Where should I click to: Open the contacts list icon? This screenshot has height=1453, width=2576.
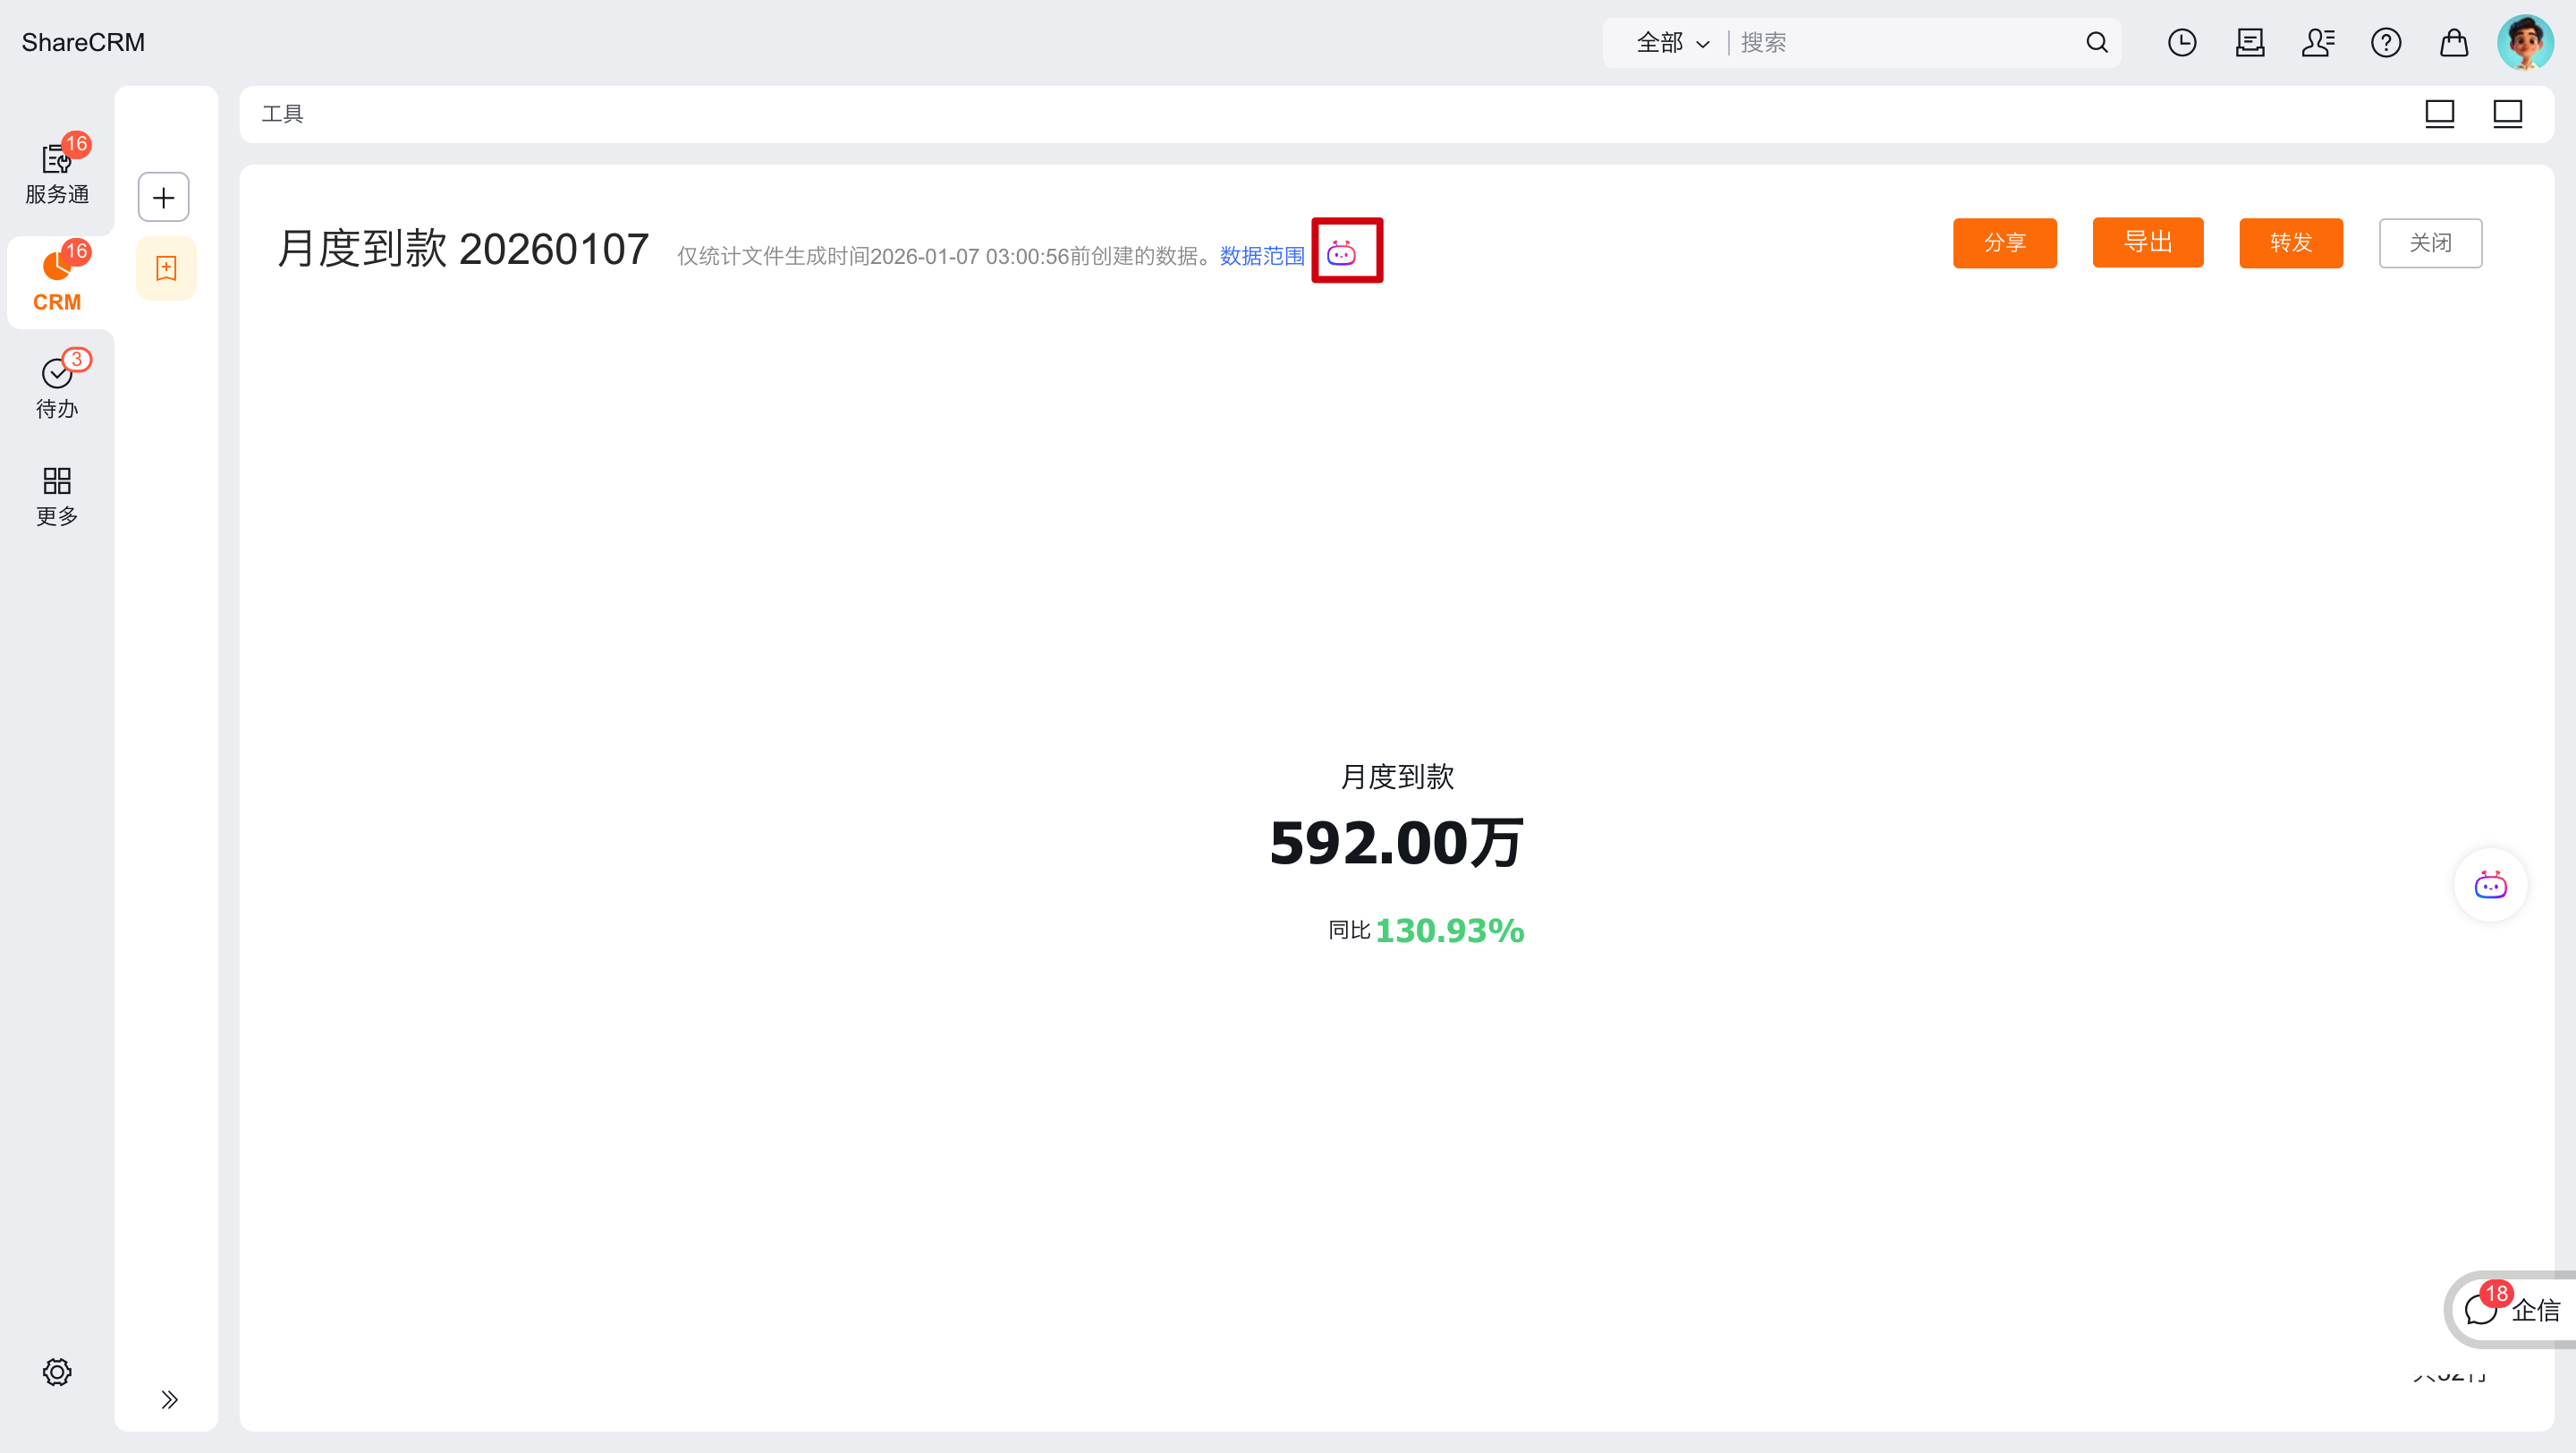tap(2317, 43)
